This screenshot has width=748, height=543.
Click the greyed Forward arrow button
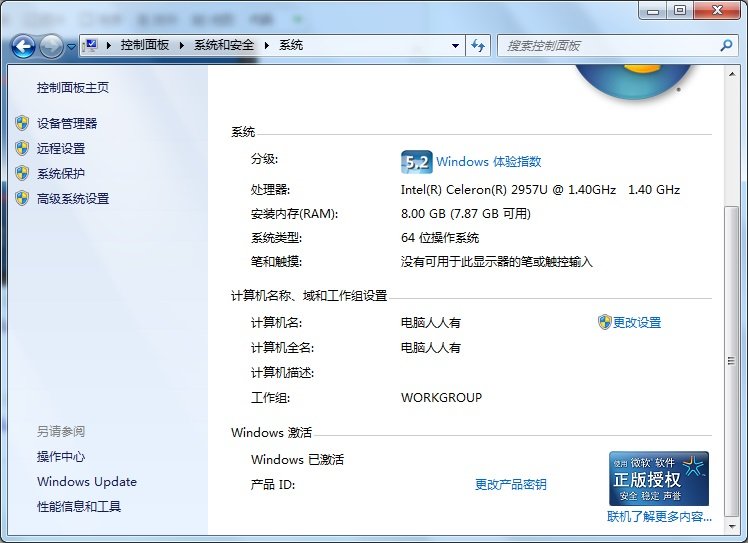click(51, 47)
